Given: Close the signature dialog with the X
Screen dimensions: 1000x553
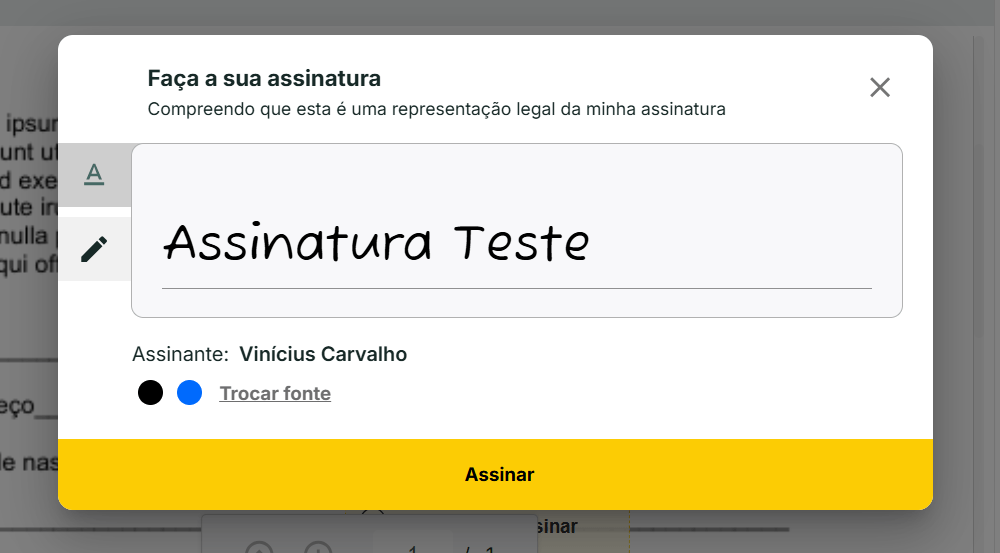Looking at the screenshot, I should 880,87.
